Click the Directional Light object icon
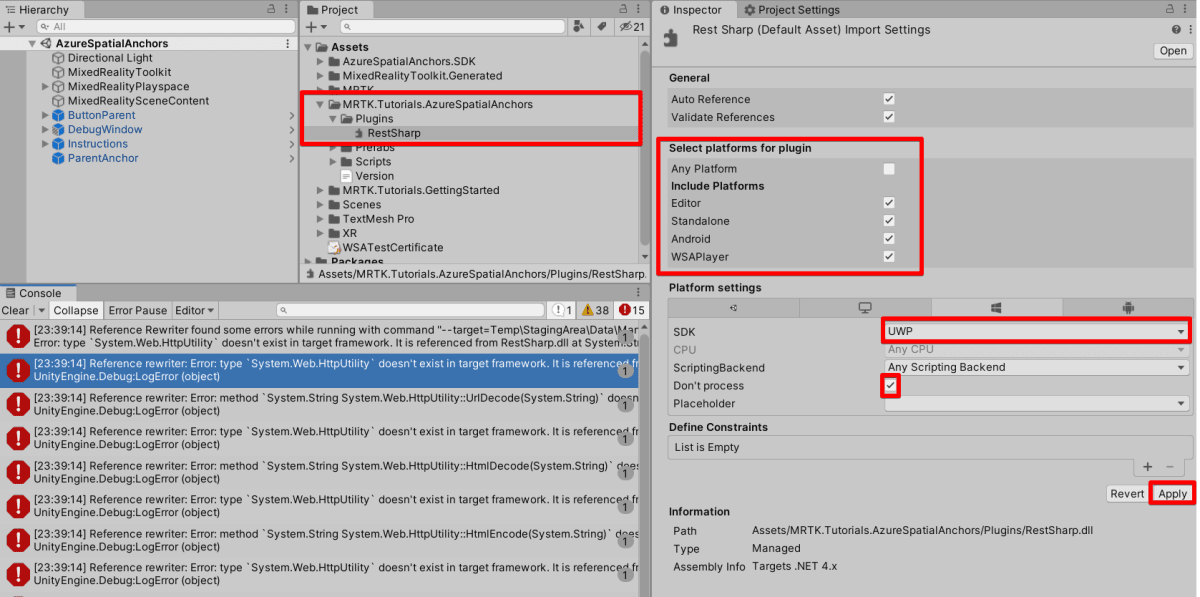Screen dimensions: 1200x597 pos(59,58)
